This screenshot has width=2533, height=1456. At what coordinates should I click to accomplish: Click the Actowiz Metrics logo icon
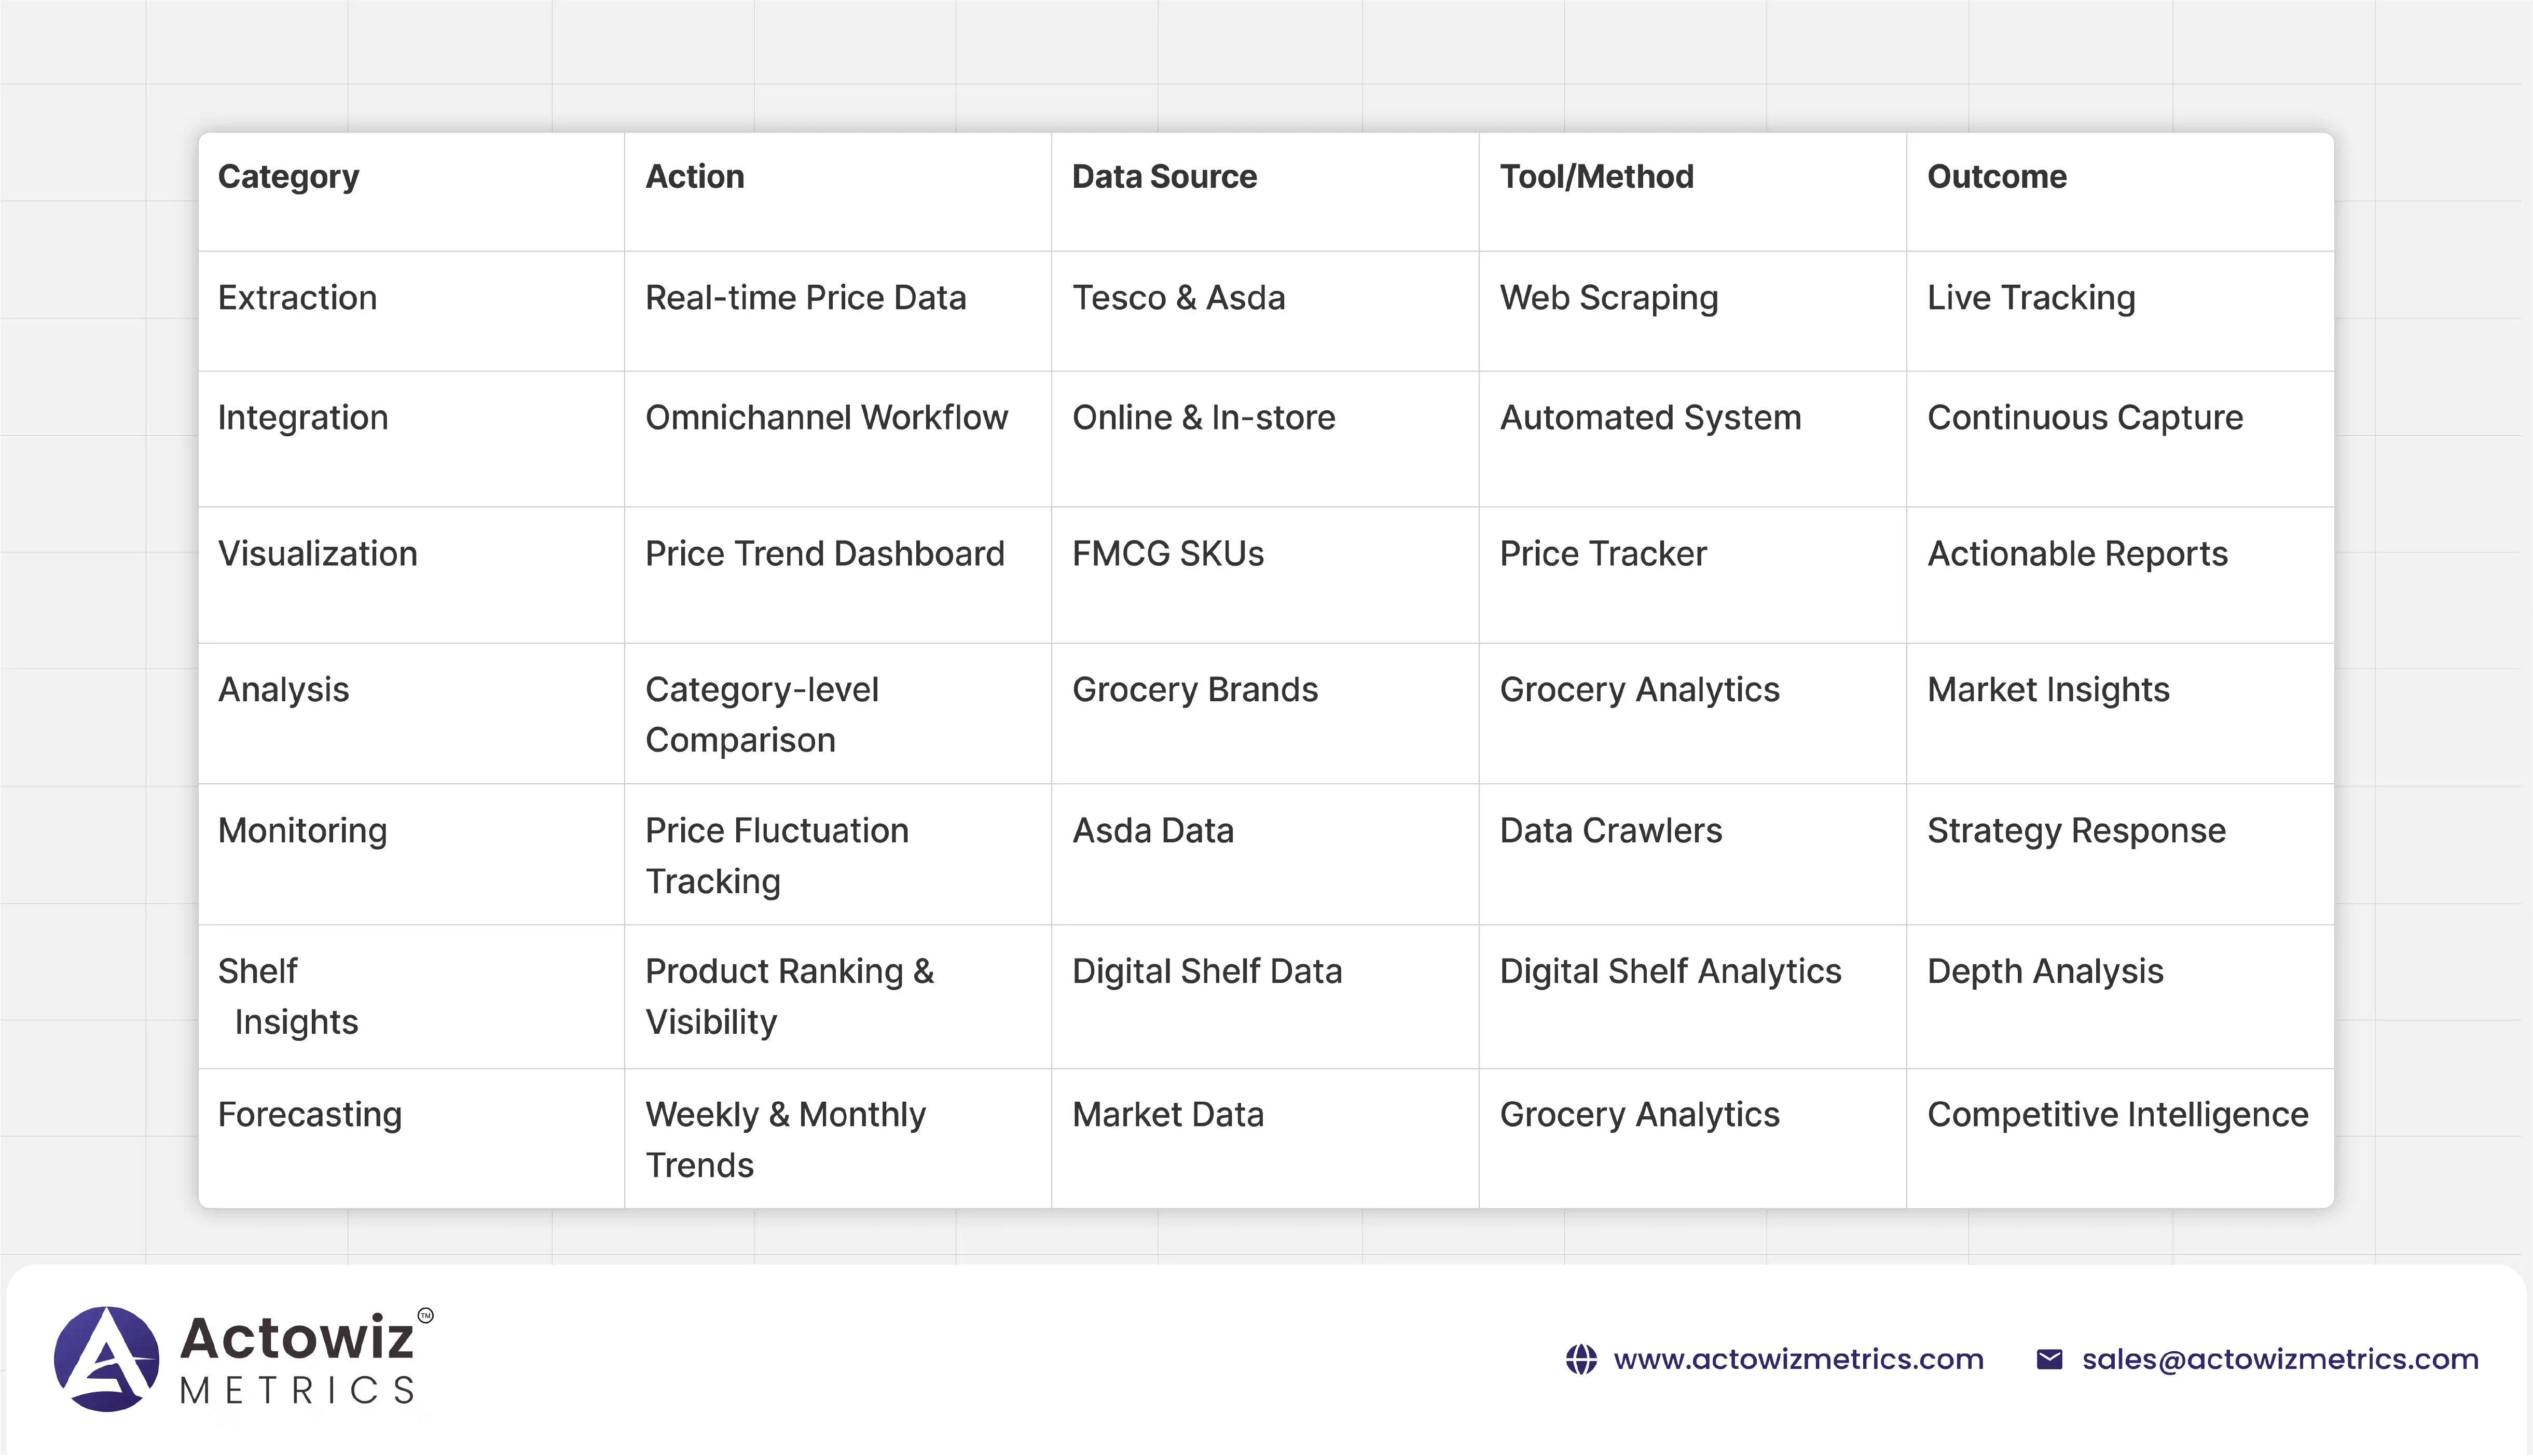106,1359
